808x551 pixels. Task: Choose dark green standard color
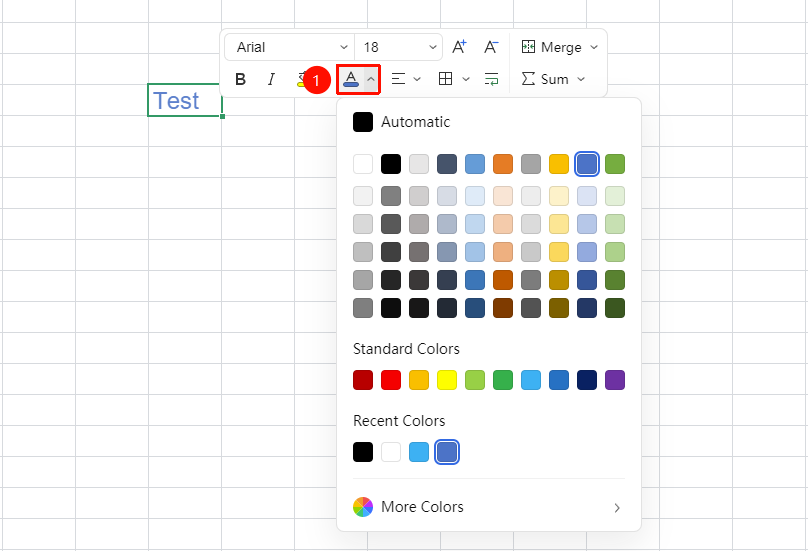tap(503, 380)
